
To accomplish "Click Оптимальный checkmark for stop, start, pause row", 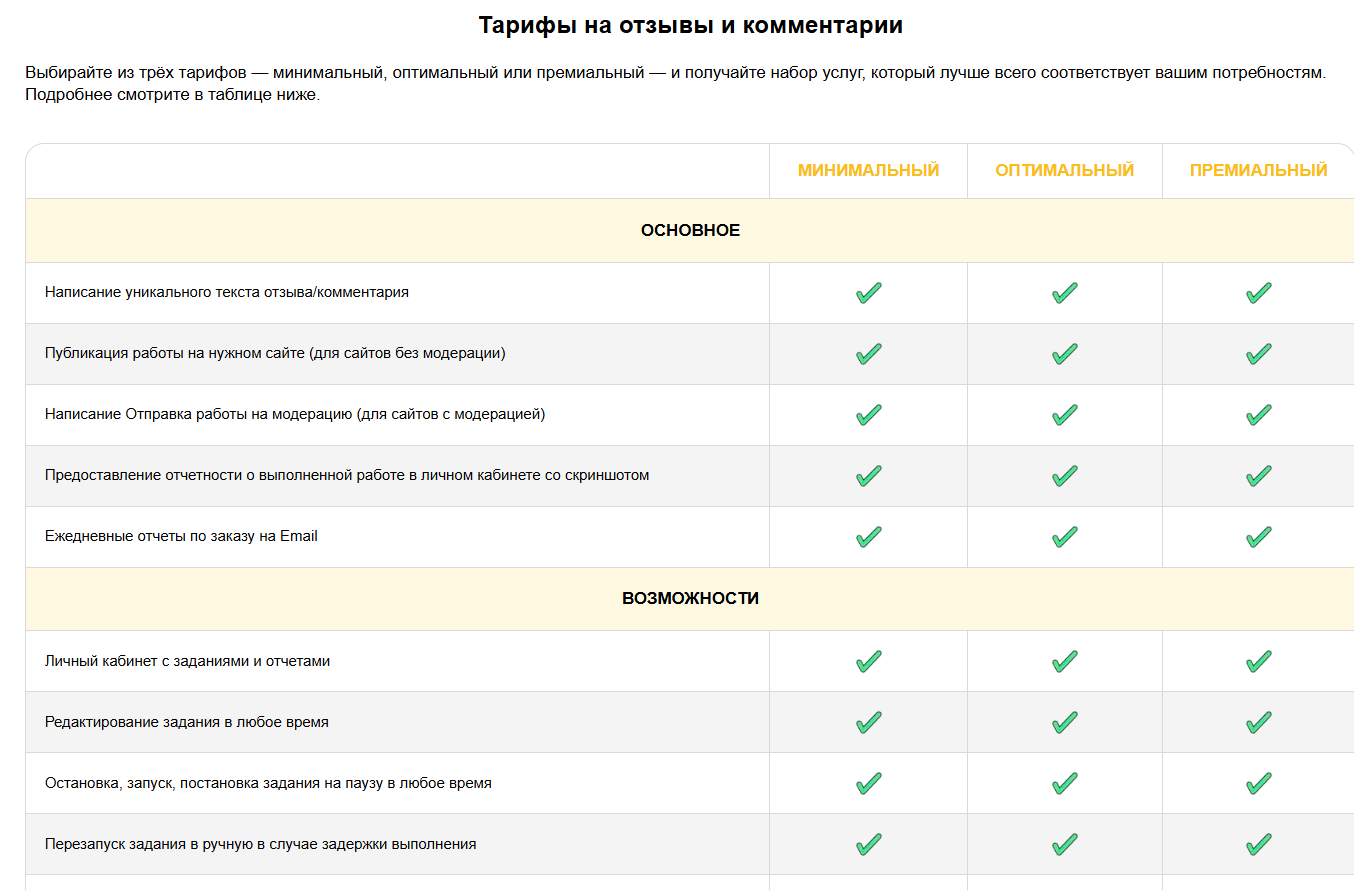I will coord(1064,784).
